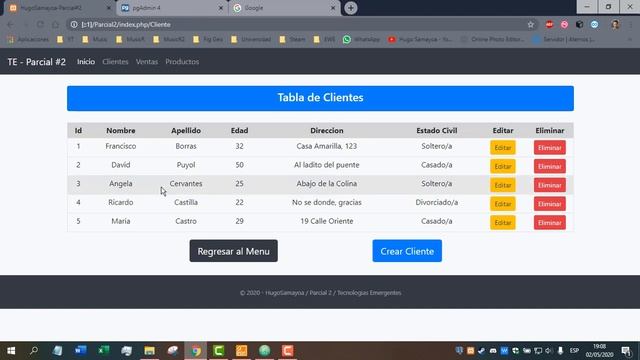
Task: Edit the client Angela Cervantes
Action: pos(503,185)
